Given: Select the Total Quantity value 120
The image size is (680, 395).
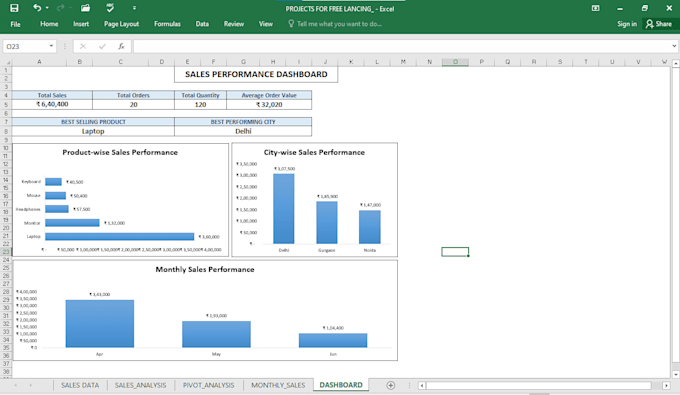Looking at the screenshot, I should 200,104.
